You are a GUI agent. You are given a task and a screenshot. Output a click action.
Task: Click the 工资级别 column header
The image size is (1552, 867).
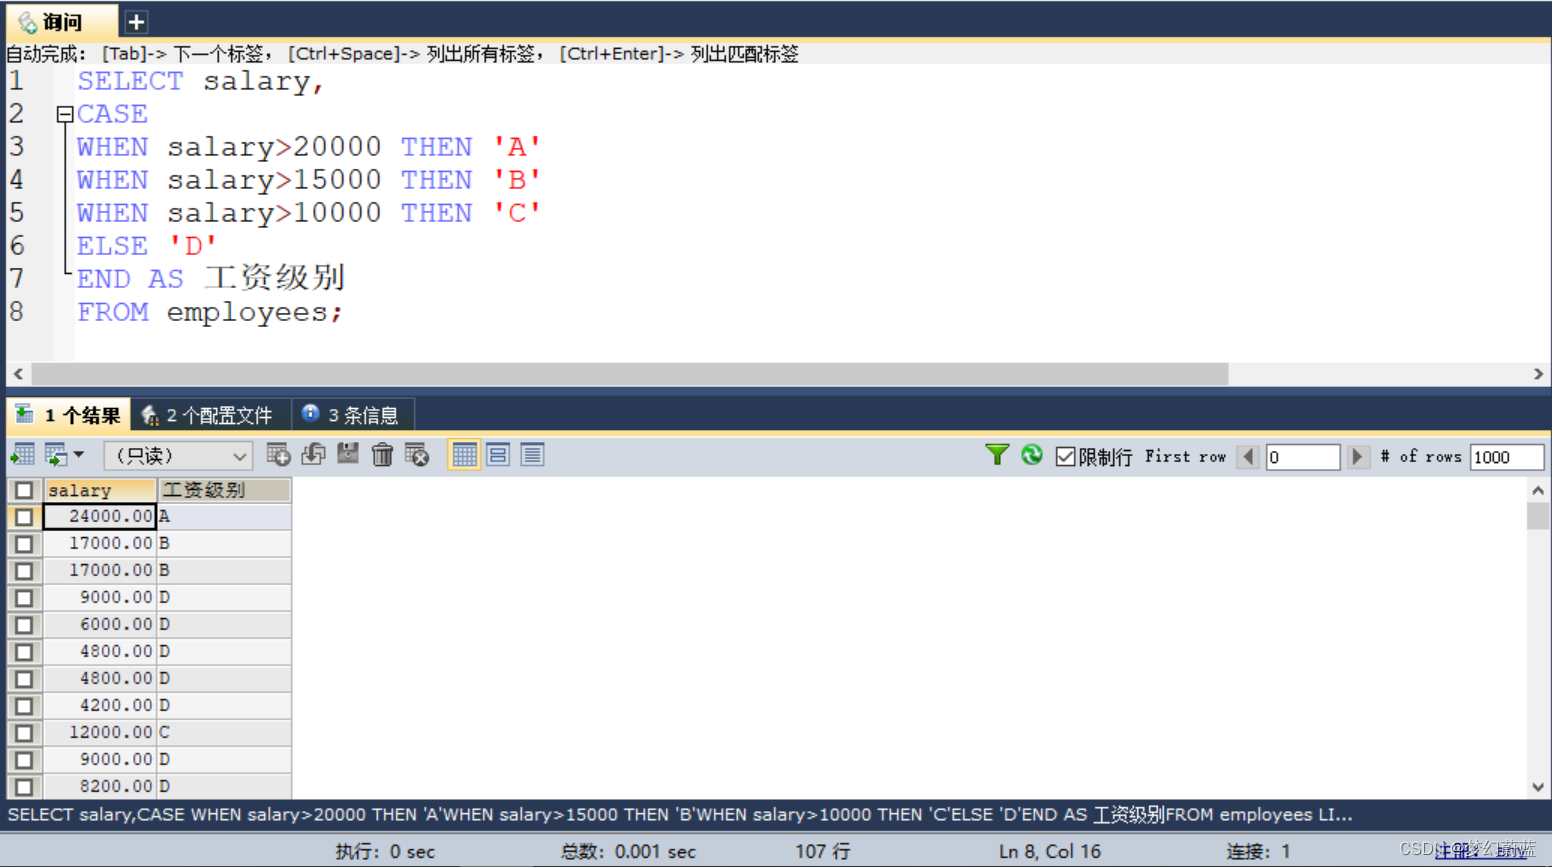coord(224,490)
